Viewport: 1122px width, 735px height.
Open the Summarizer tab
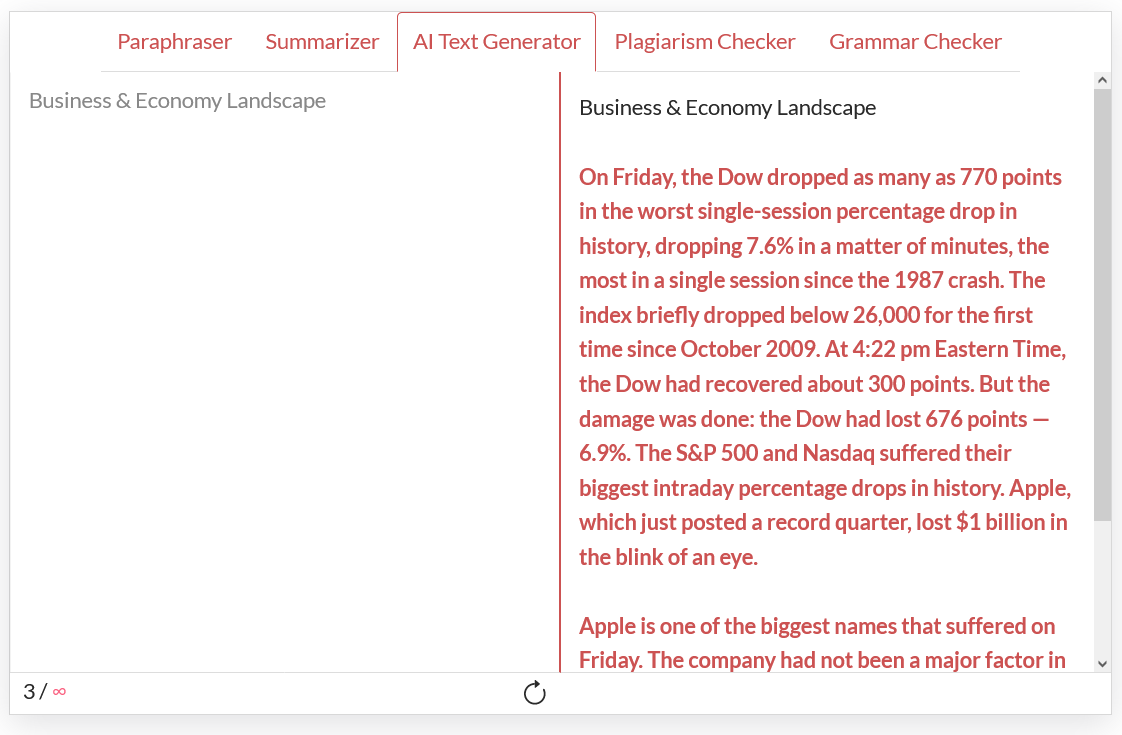point(322,42)
